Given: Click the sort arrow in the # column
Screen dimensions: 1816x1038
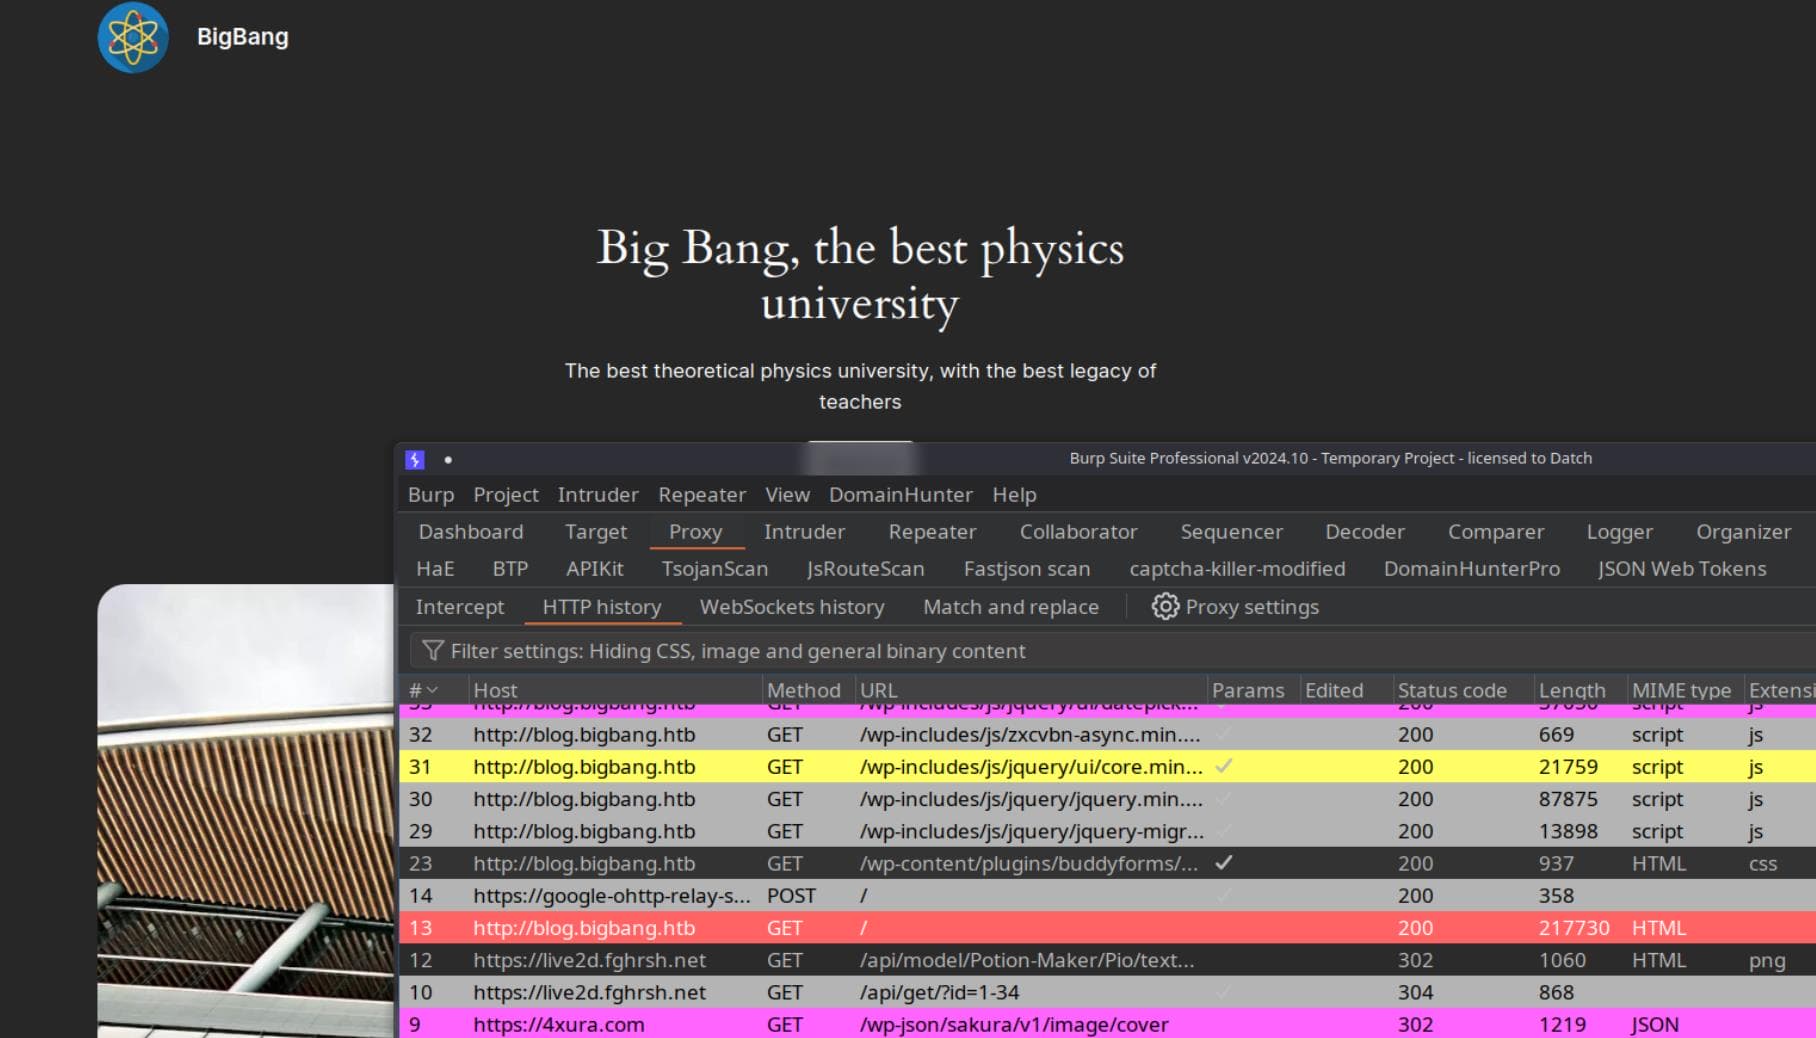Looking at the screenshot, I should coord(432,690).
